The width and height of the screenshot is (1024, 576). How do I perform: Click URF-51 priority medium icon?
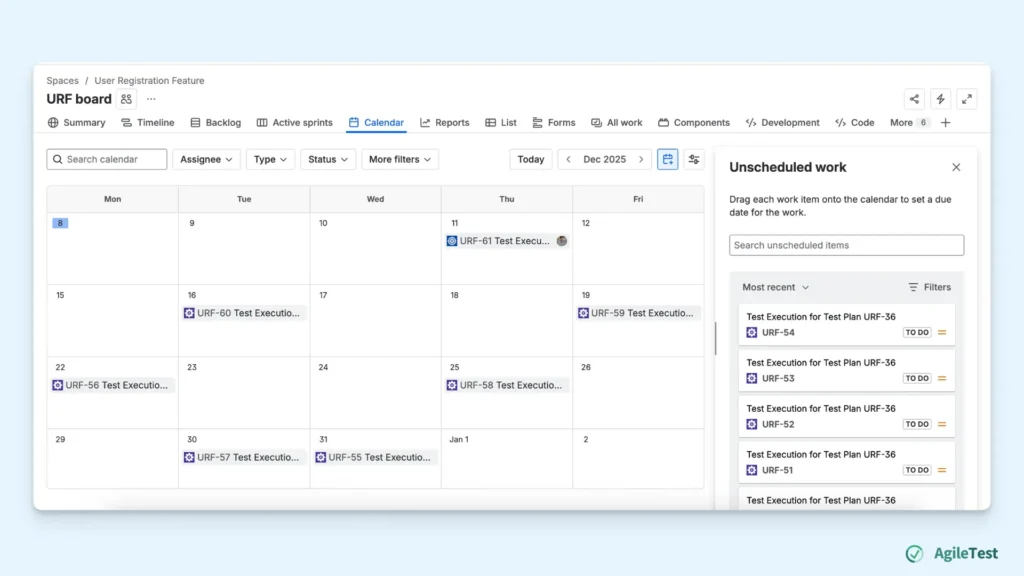coord(942,470)
